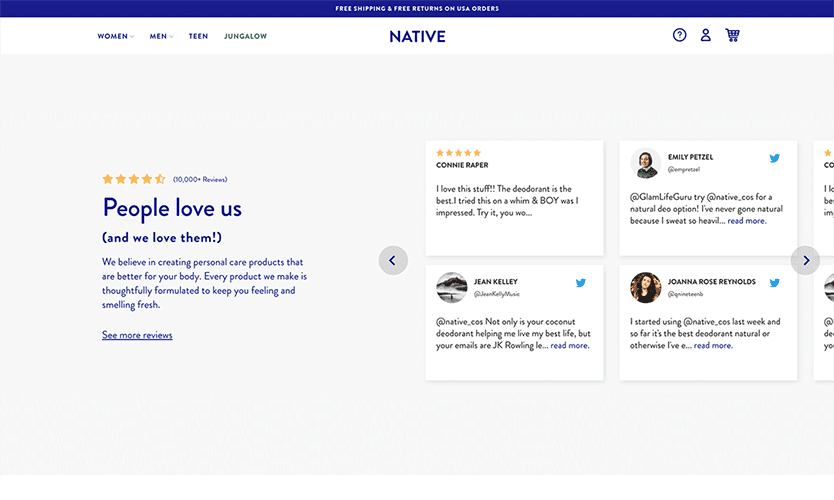Image resolution: width=834 pixels, height=500 pixels.
Task: Click the Twitter bird on Joanna Rose Reynolds' card
Action: click(x=774, y=283)
